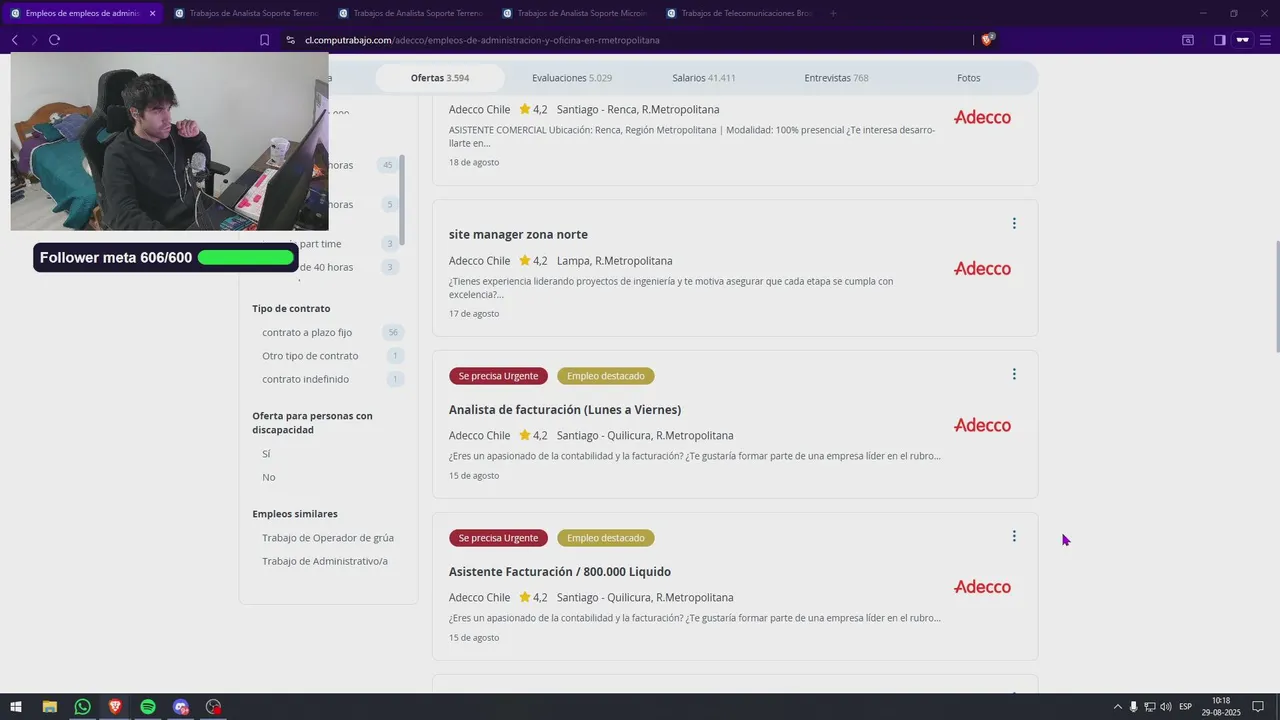The image size is (1280, 720).
Task: Click the Follower meta green progress bar
Action: pyautogui.click(x=246, y=258)
